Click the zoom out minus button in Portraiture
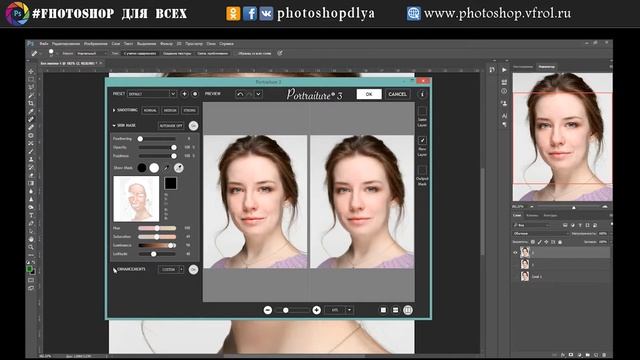This screenshot has height=360, width=640. [x=268, y=310]
